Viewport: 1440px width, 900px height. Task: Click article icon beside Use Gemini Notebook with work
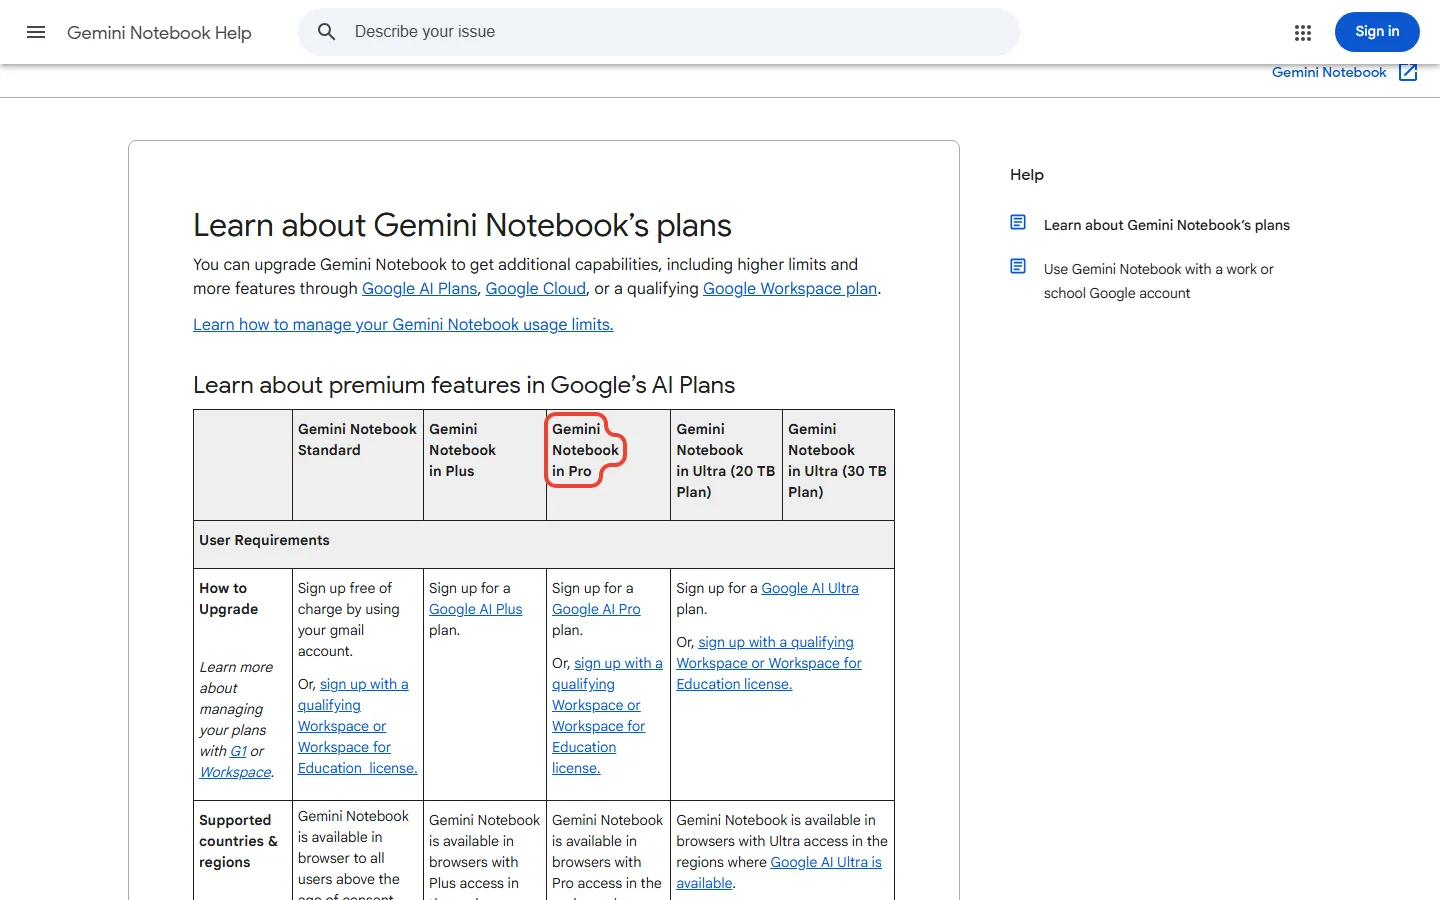(1018, 266)
